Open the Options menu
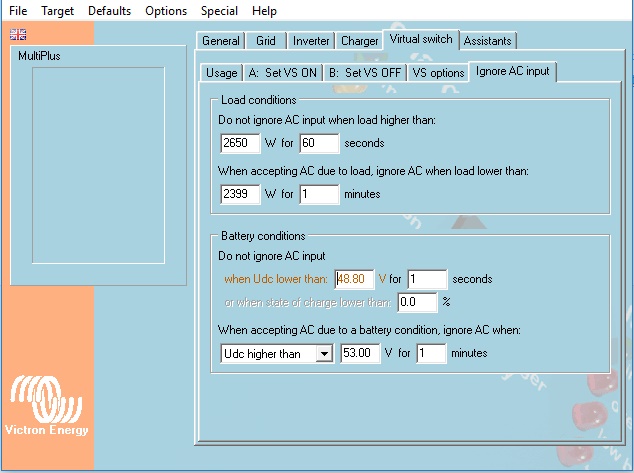The image size is (634, 473). [165, 11]
